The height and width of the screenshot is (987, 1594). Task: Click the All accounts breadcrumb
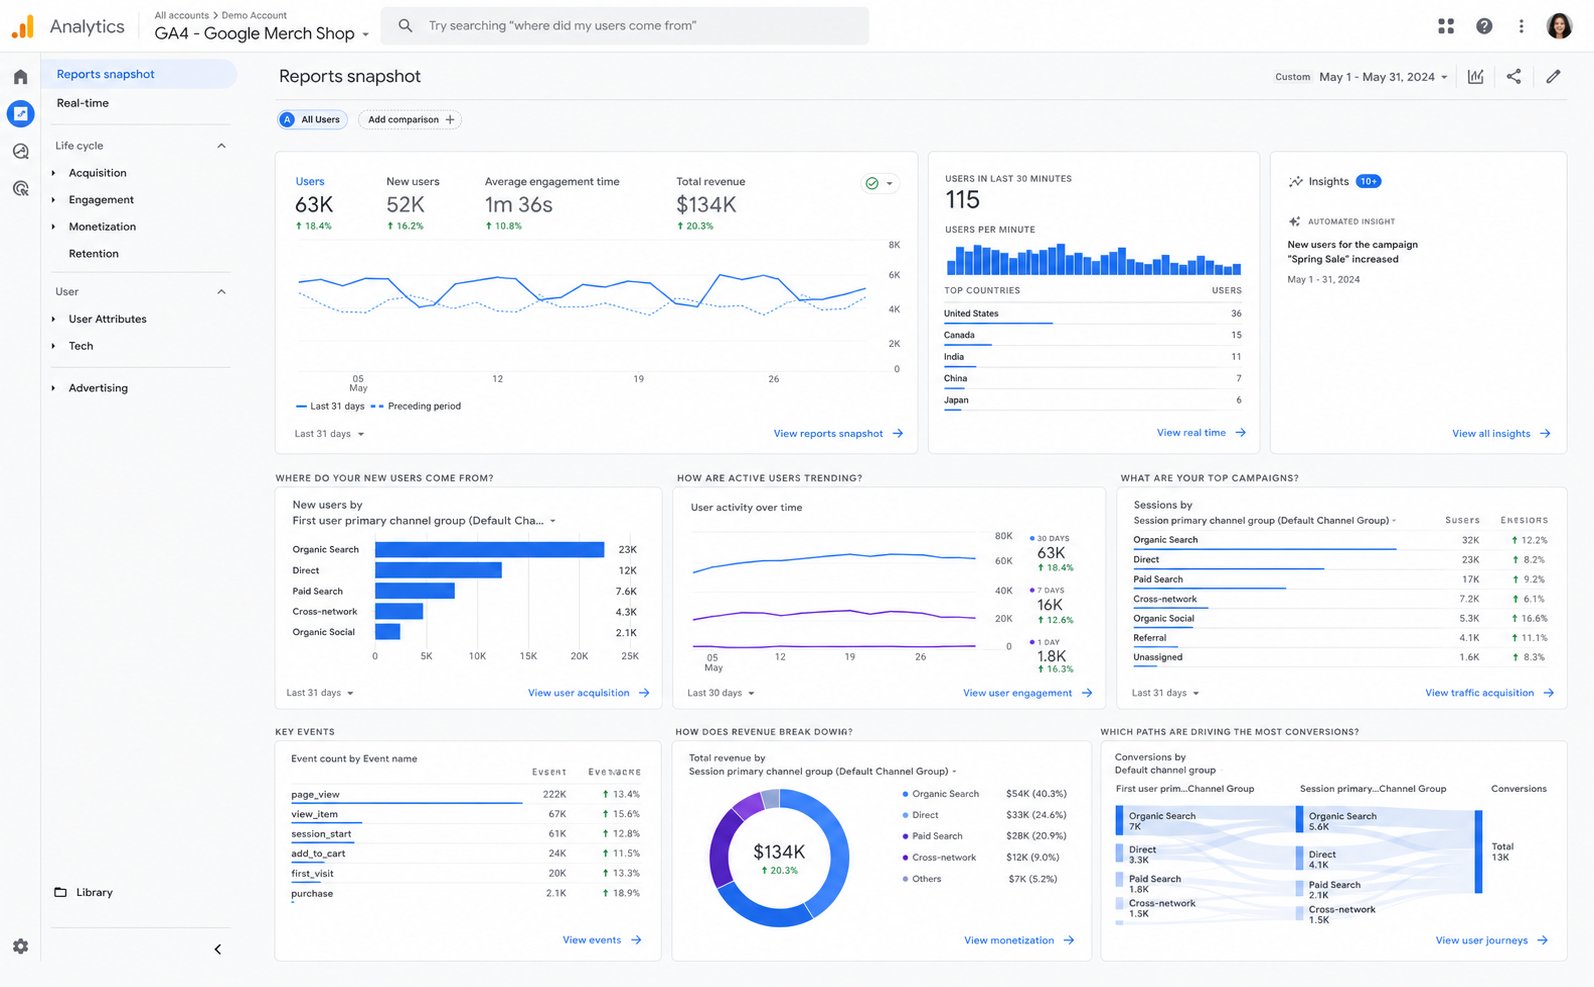pyautogui.click(x=181, y=15)
